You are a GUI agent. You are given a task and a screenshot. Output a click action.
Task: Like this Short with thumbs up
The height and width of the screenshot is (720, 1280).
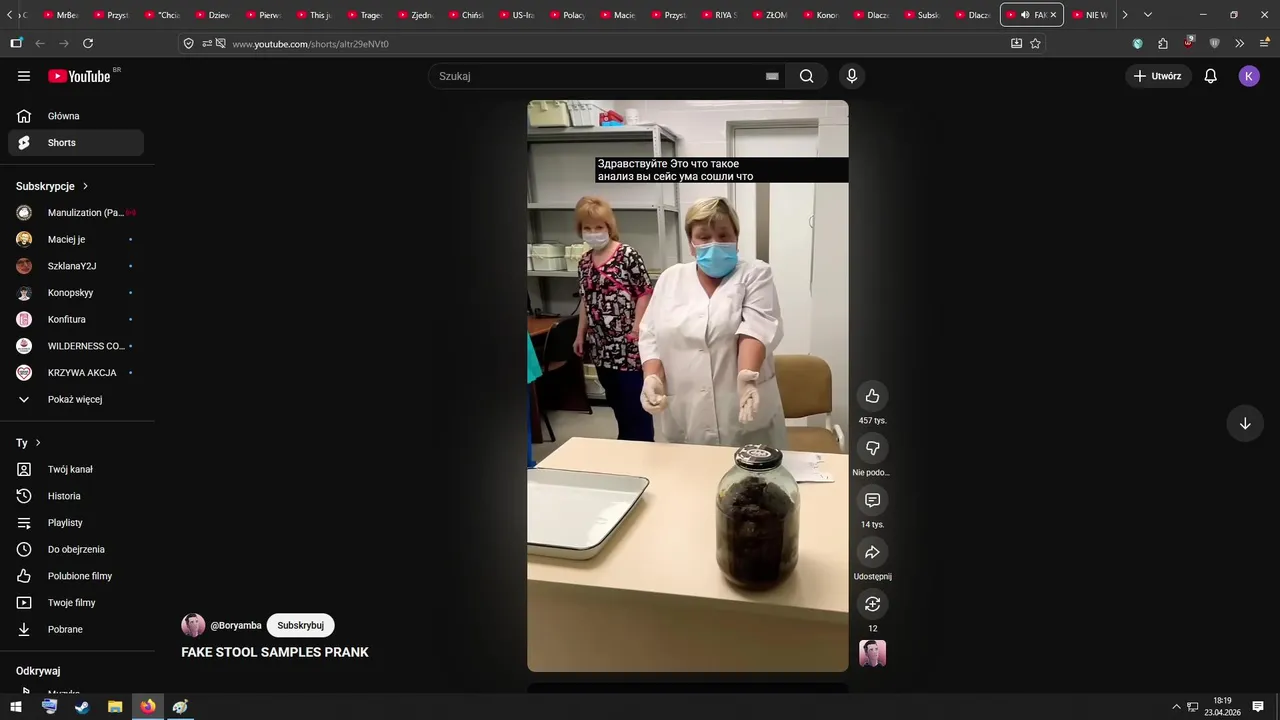tap(872, 396)
